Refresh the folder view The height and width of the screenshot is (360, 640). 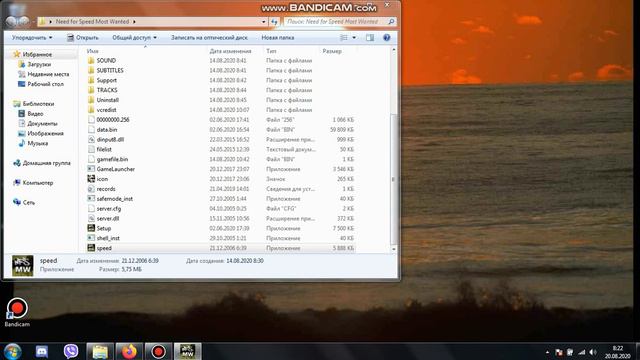click(x=274, y=22)
